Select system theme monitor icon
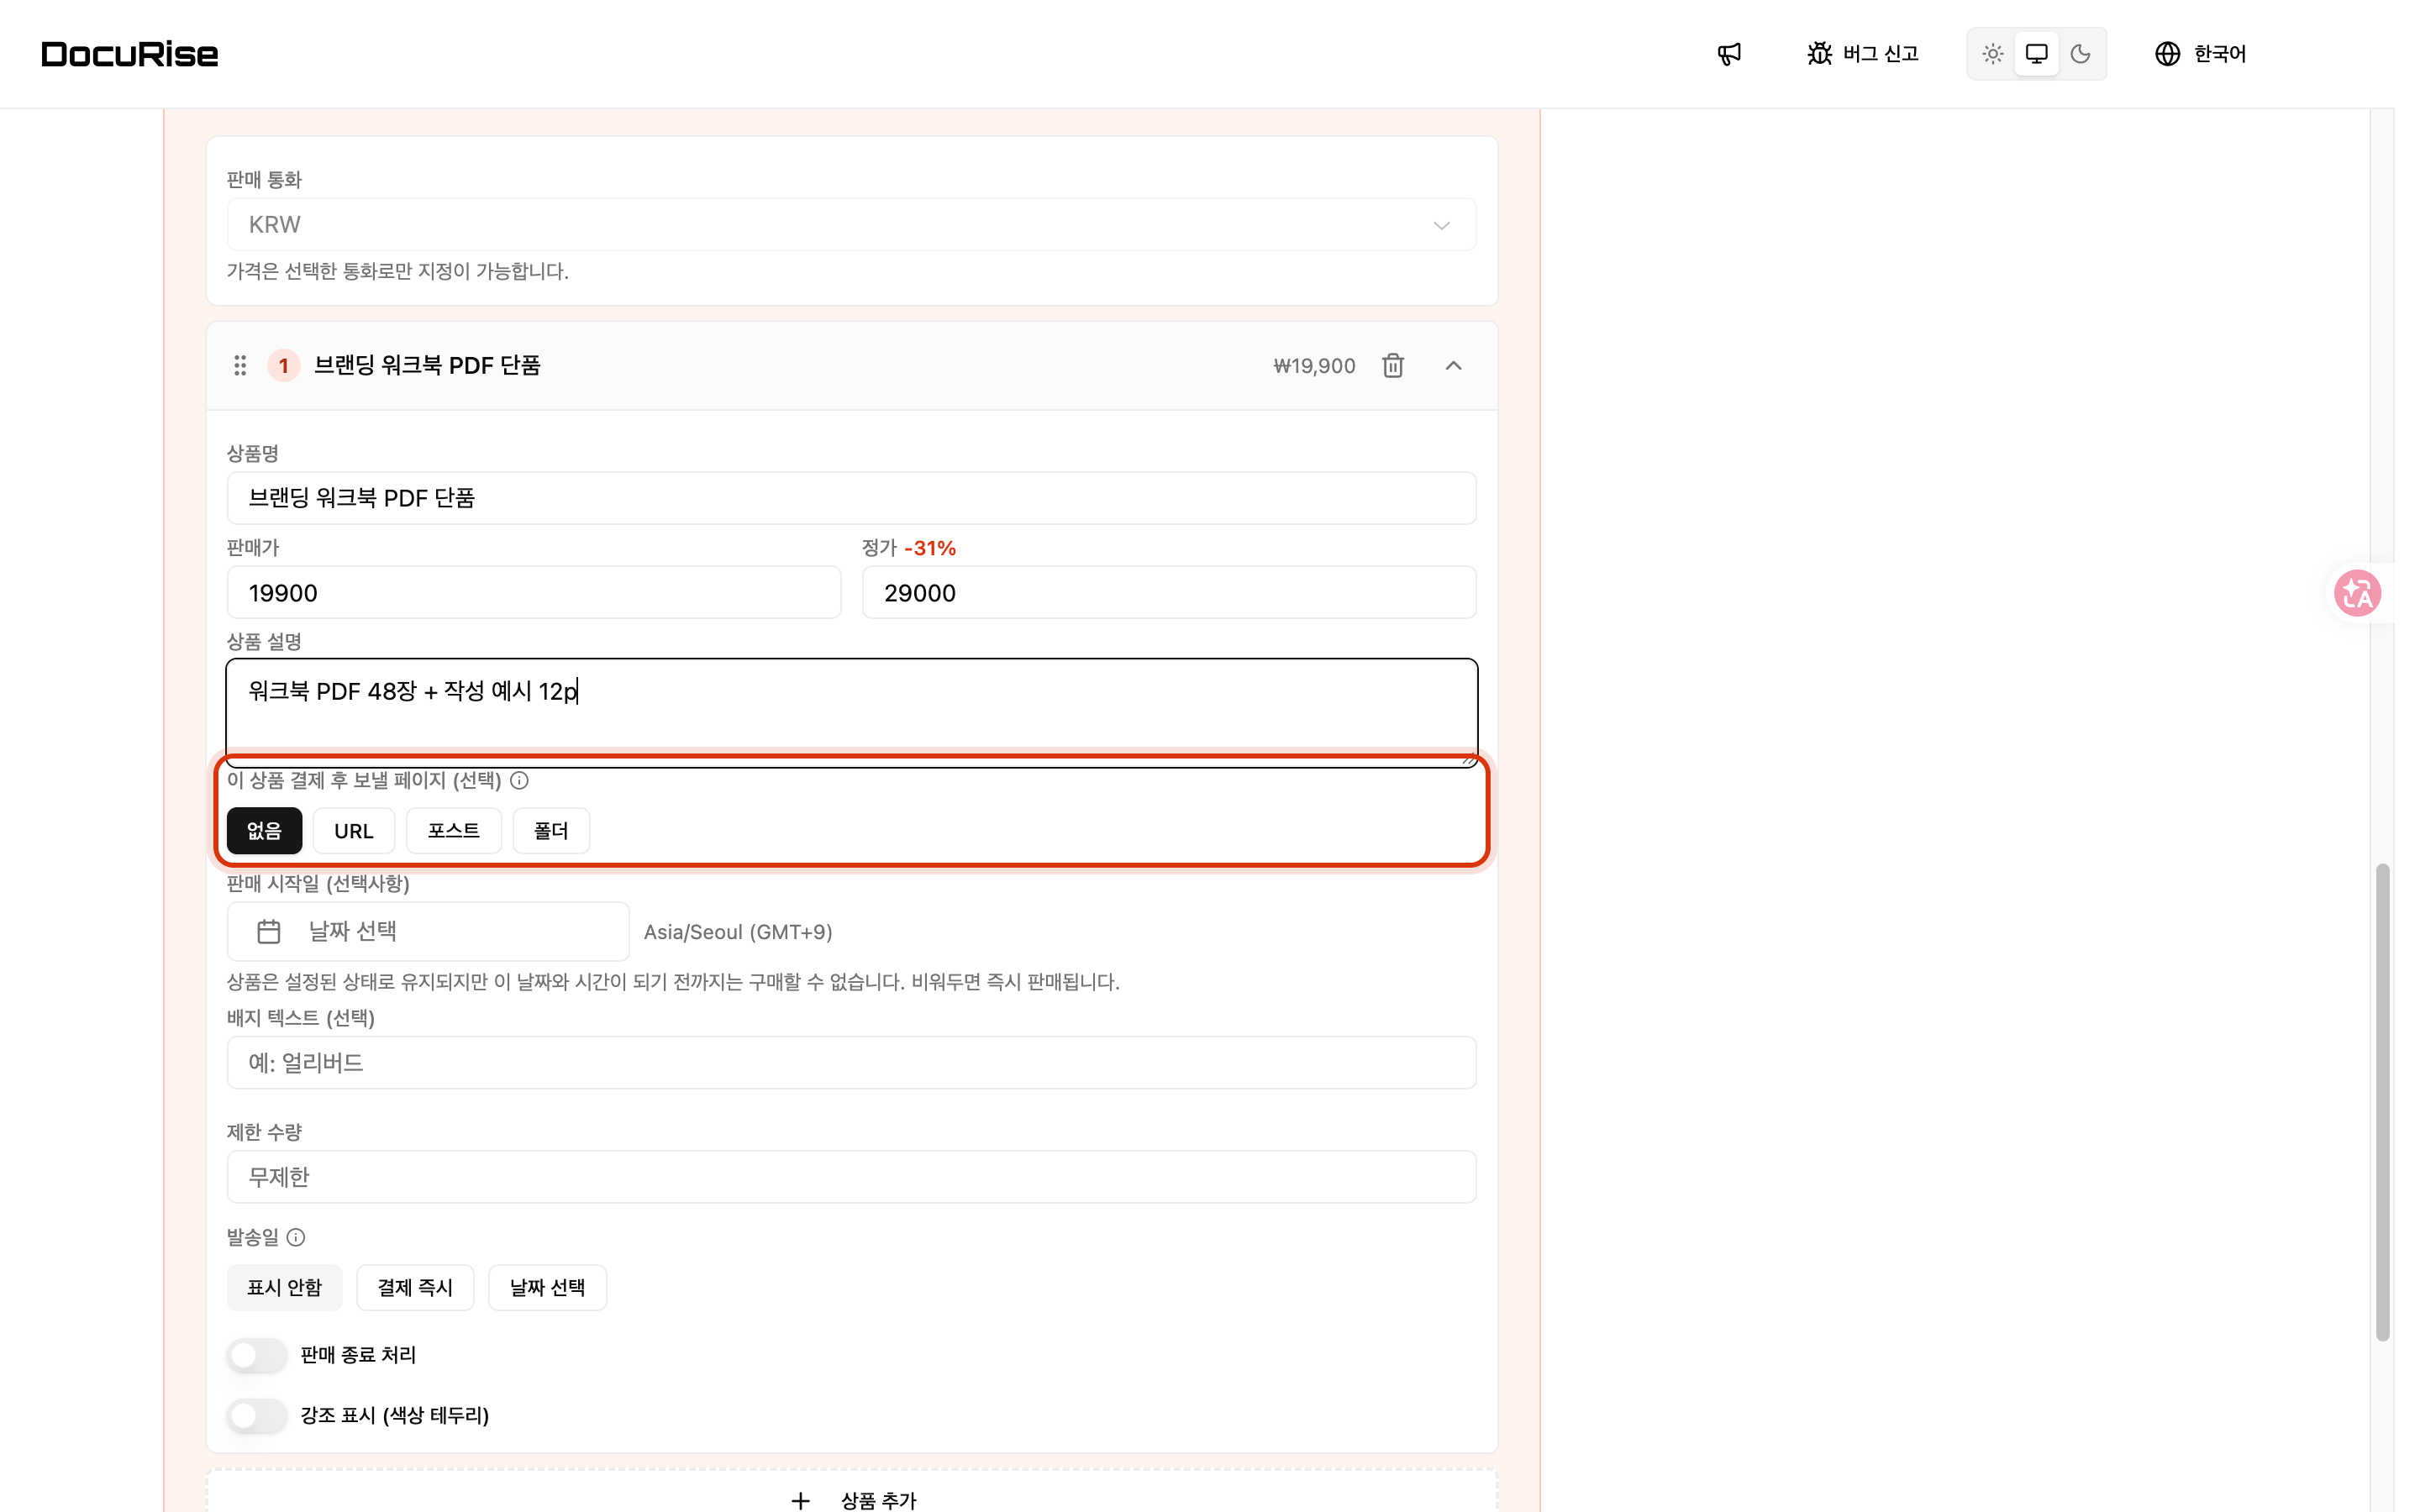Screen dimensions: 2420x1512 click(2036, 54)
